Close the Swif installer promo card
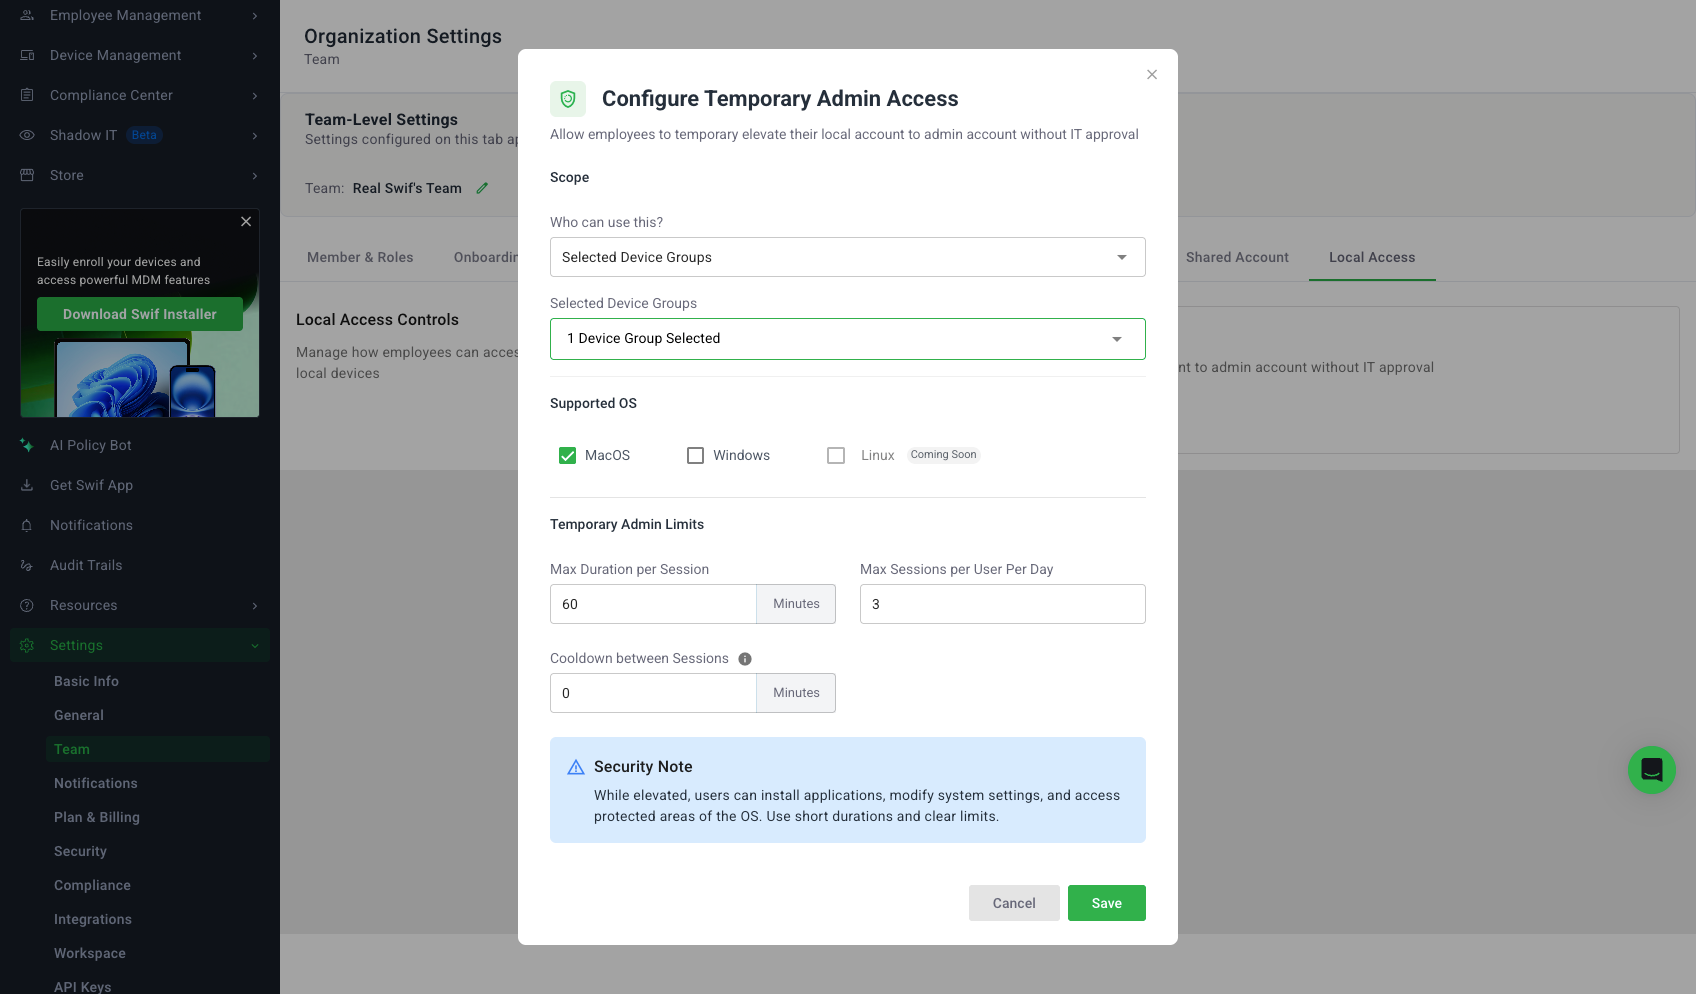 click(x=246, y=222)
